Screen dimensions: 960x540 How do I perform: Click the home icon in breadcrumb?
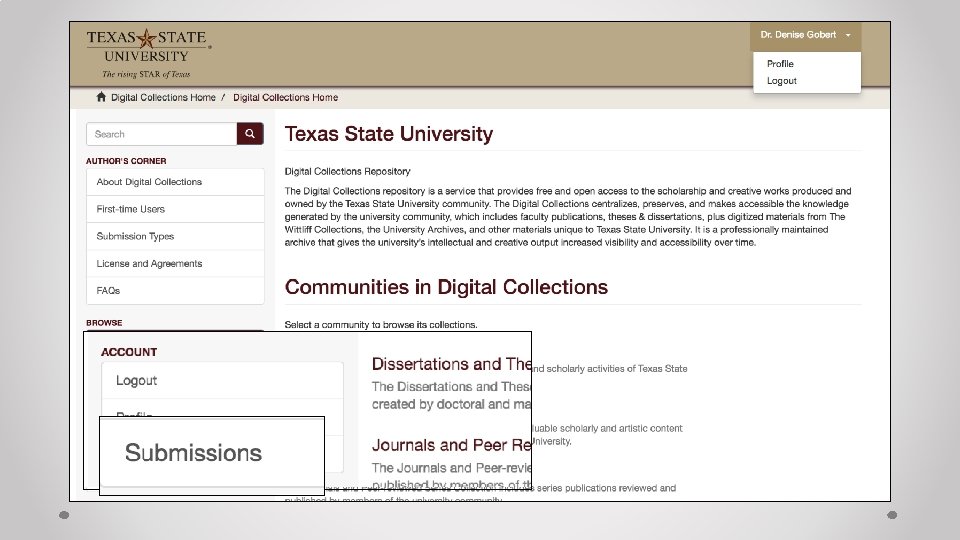tap(101, 97)
